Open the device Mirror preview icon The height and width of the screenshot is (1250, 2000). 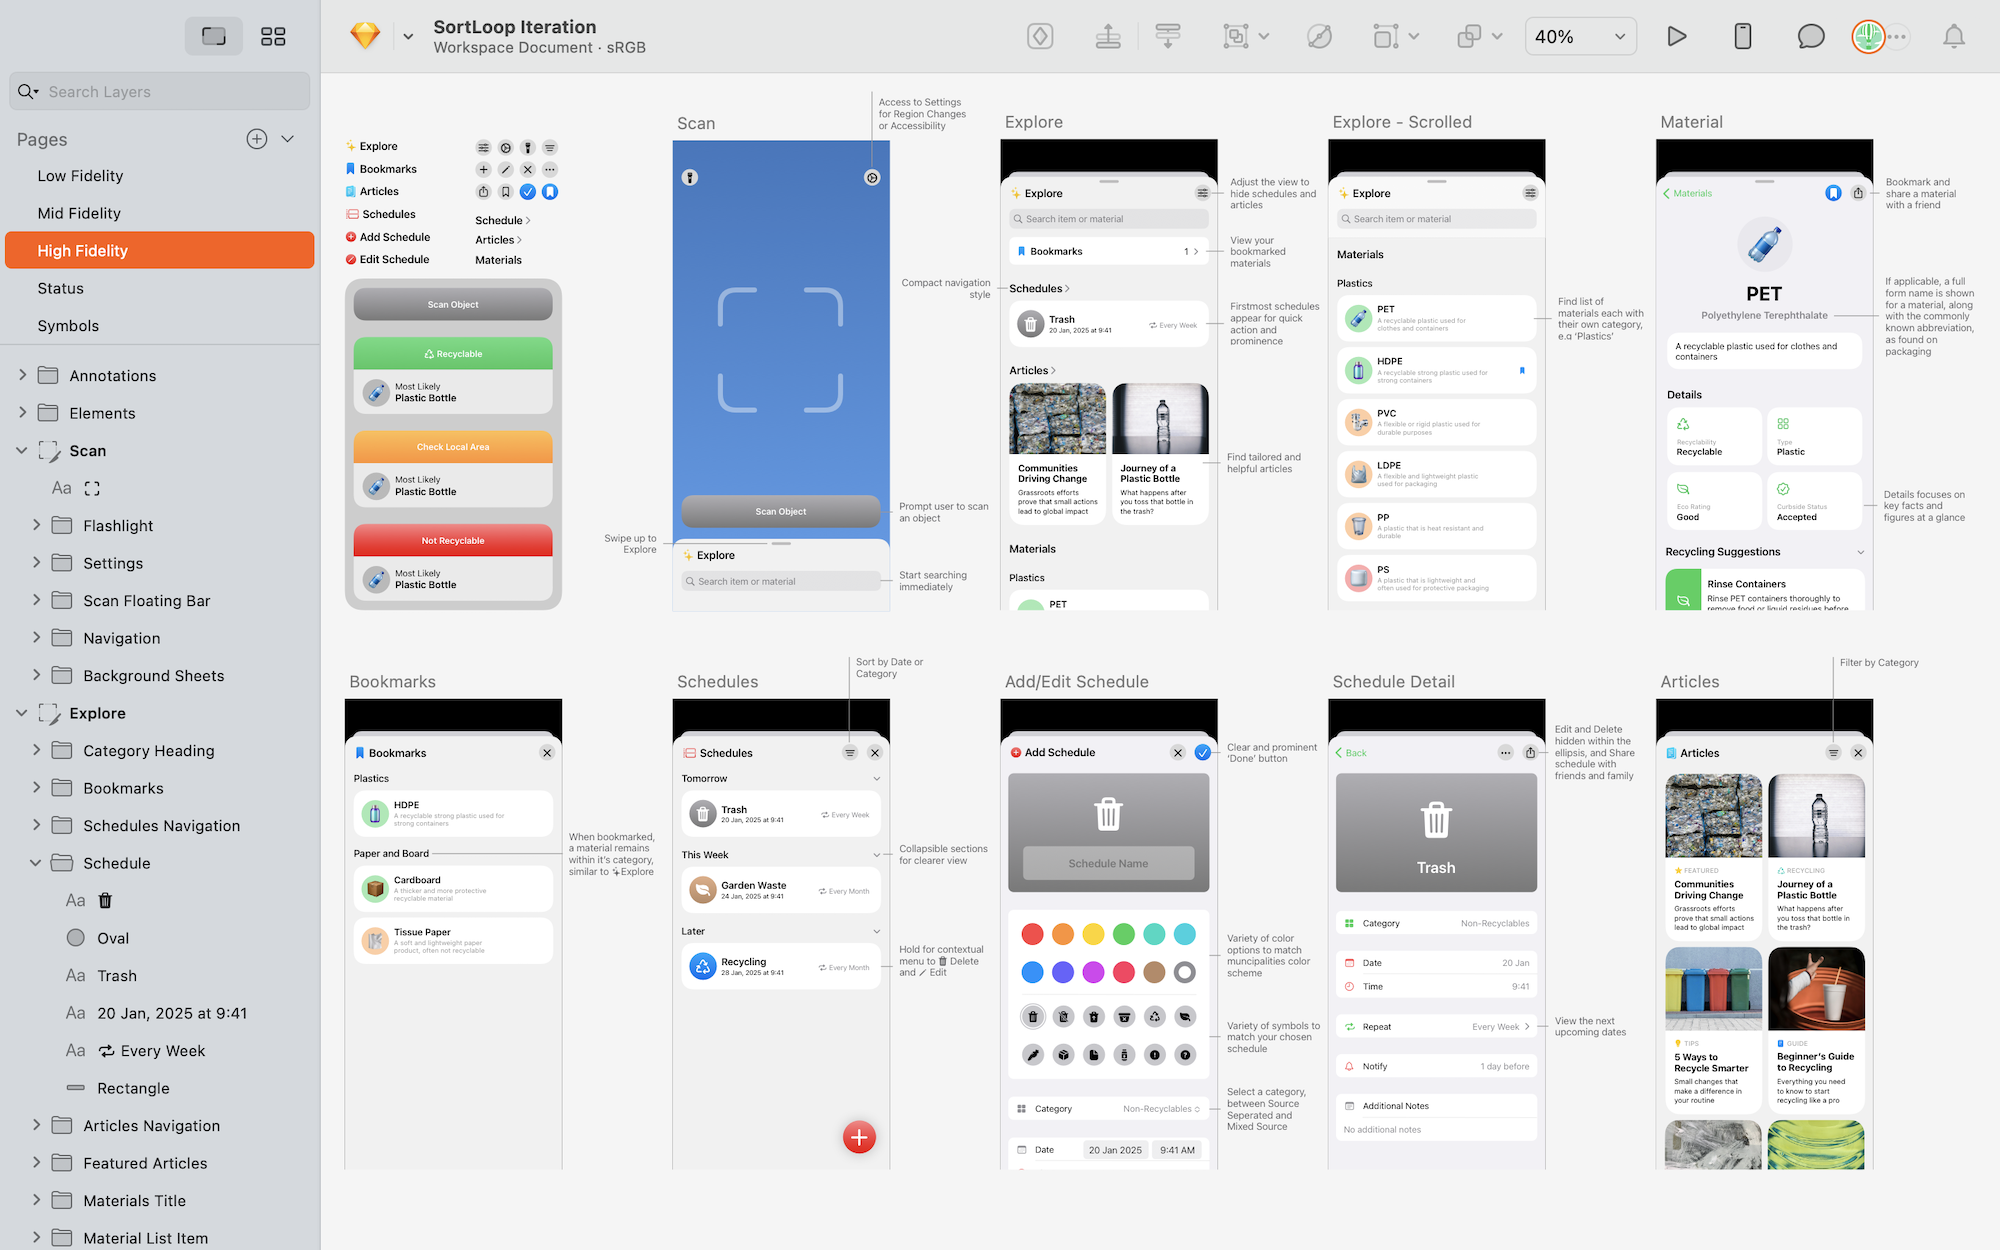(1742, 37)
